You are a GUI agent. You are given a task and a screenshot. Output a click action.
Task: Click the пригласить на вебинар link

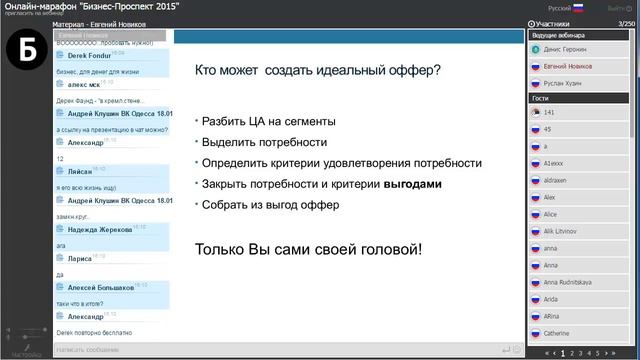tap(34, 13)
